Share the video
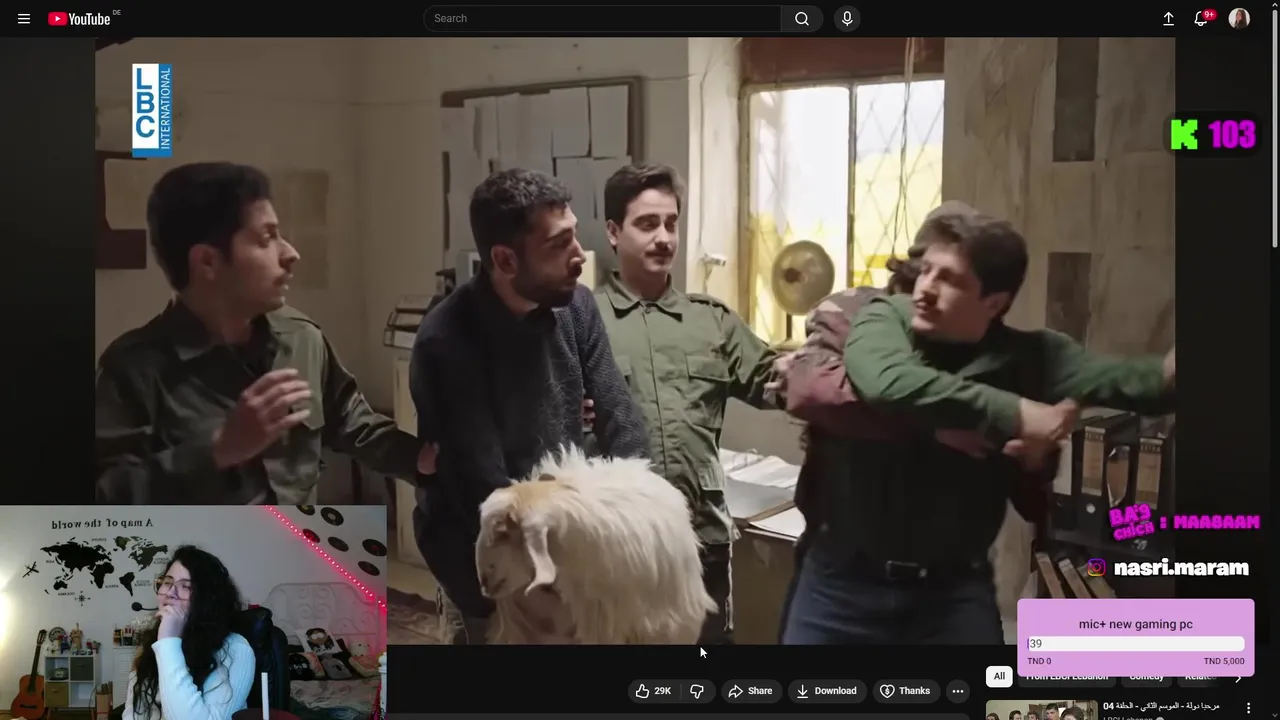1280x720 pixels. (750, 691)
